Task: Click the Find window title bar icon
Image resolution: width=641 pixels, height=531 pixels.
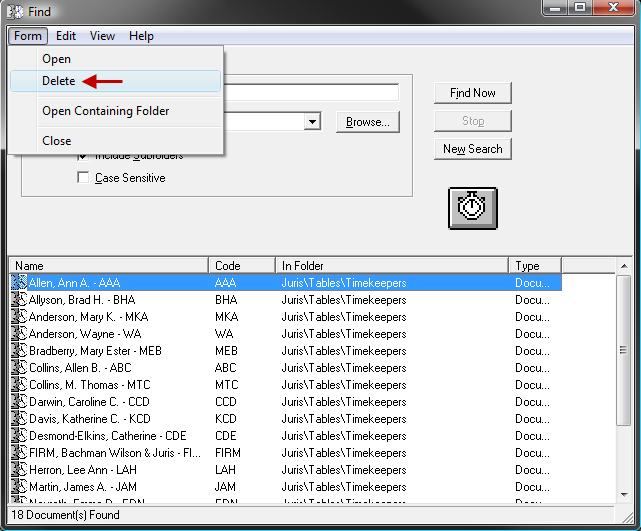Action: pyautogui.click(x=15, y=9)
